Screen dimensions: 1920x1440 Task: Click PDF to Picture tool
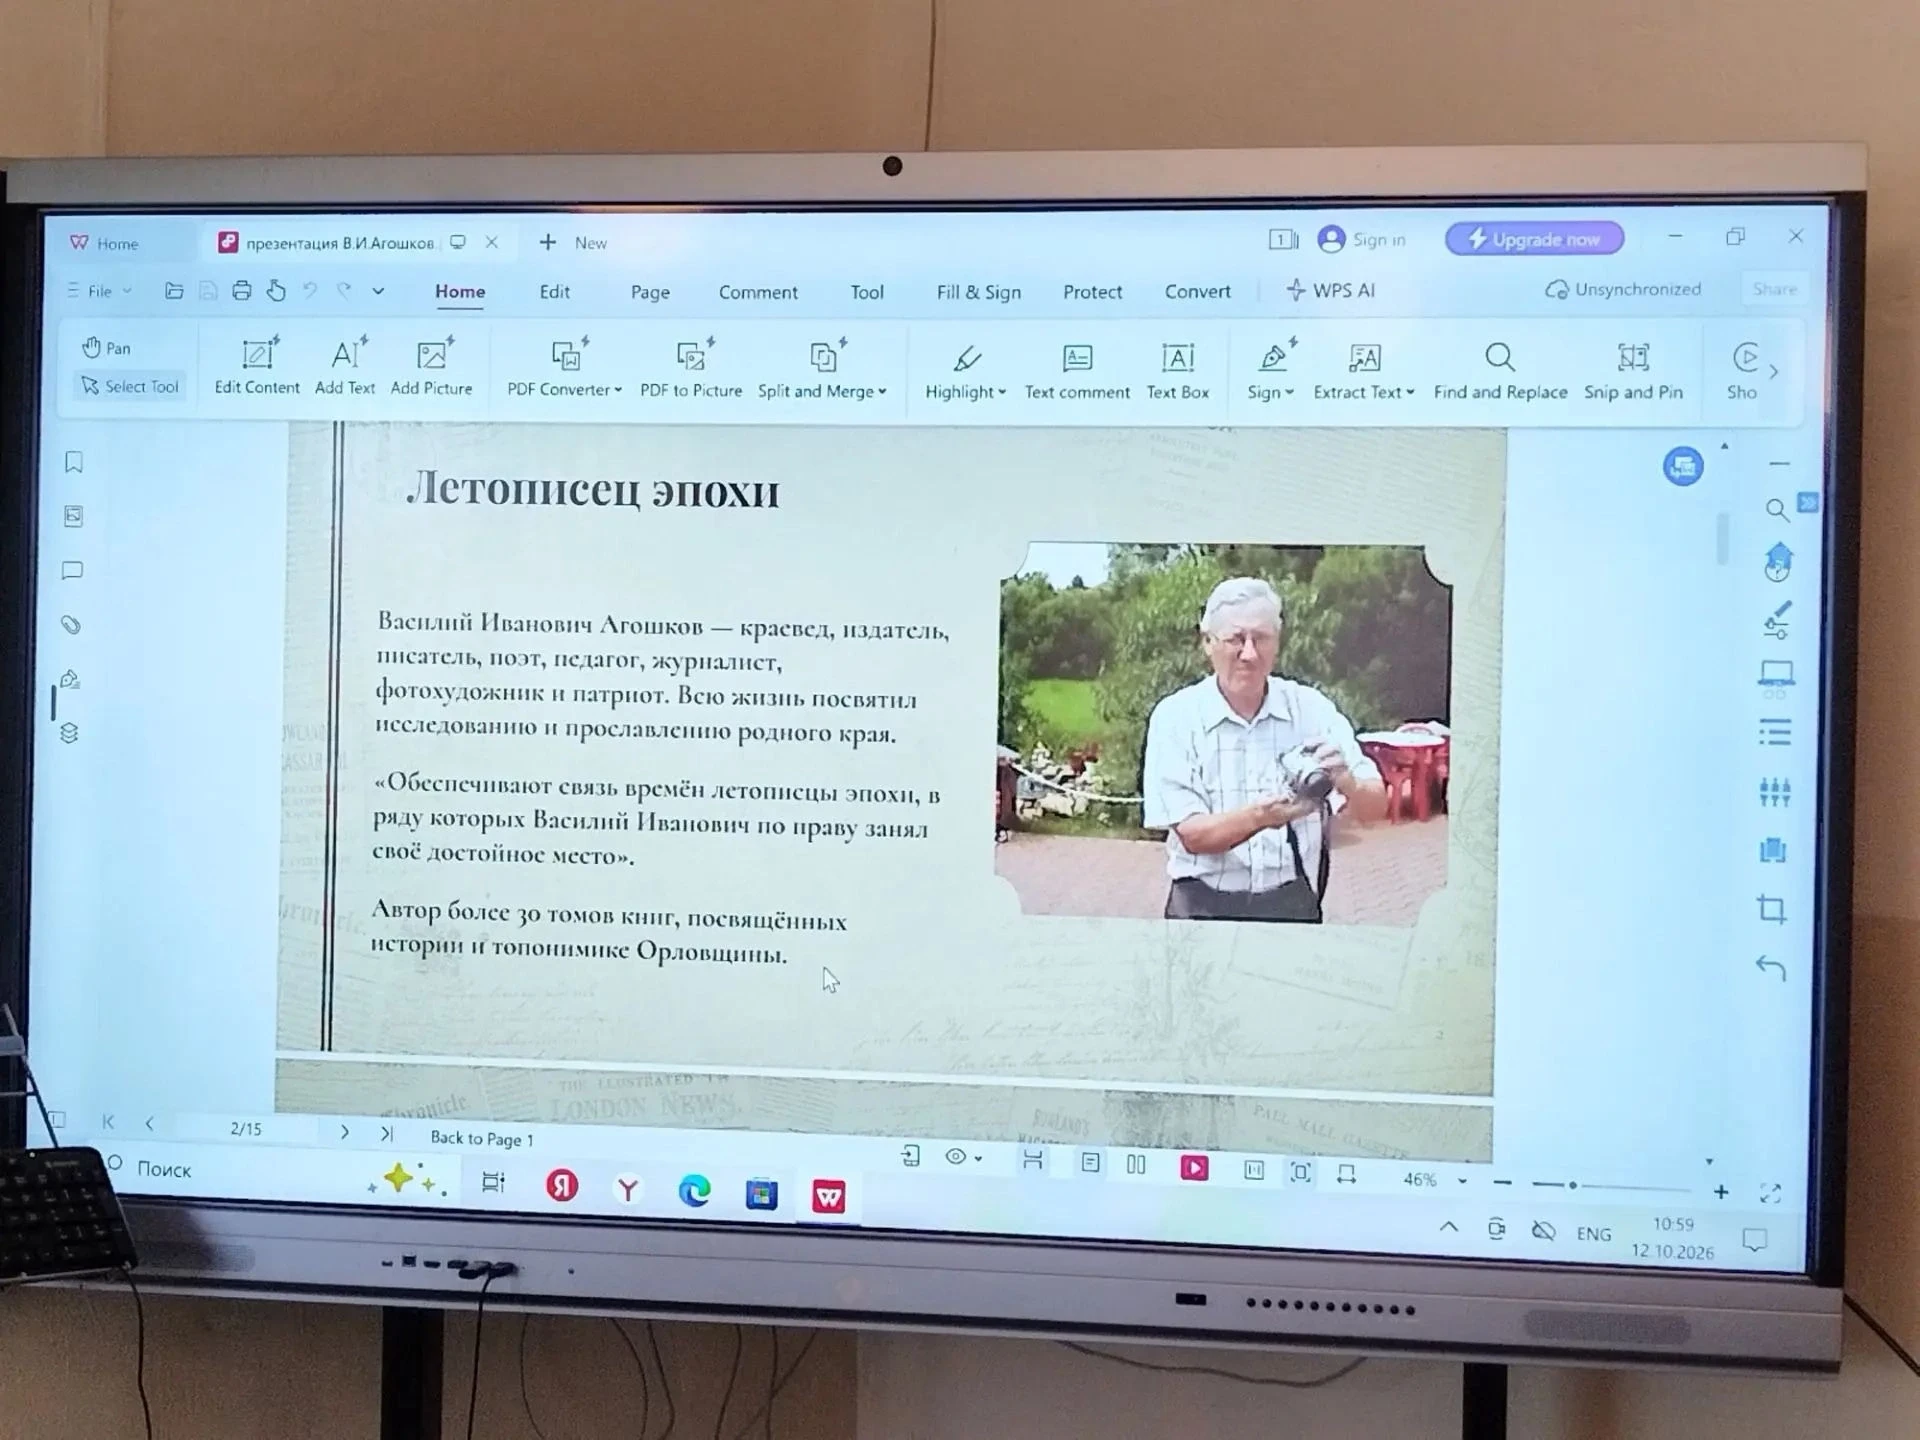(691, 368)
